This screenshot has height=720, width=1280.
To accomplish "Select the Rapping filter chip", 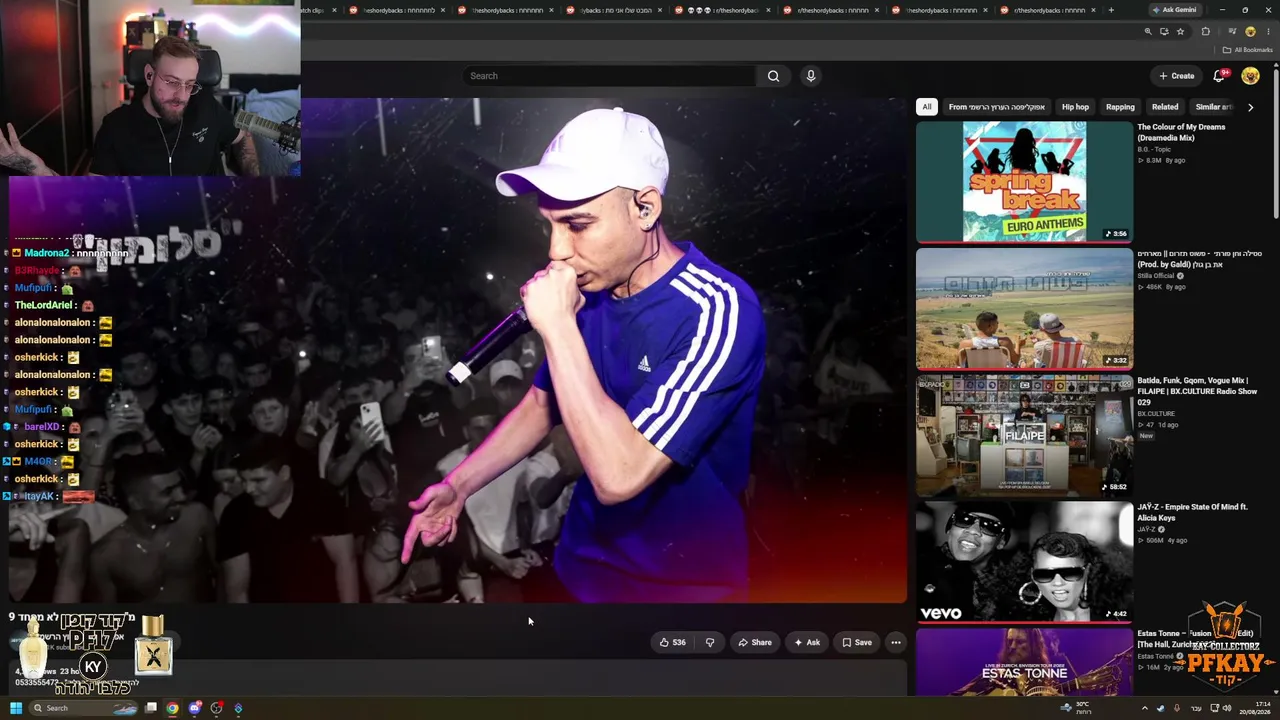I will (1120, 107).
